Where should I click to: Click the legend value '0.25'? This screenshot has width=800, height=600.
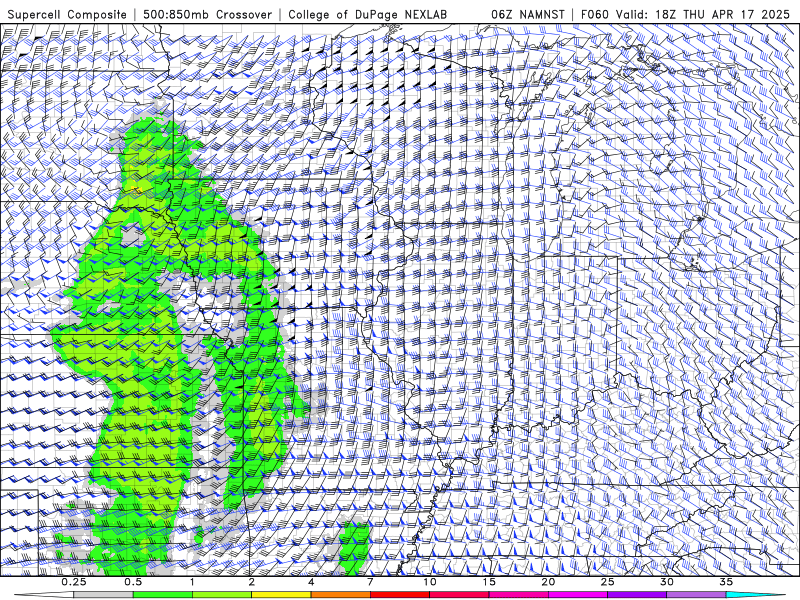(x=74, y=582)
